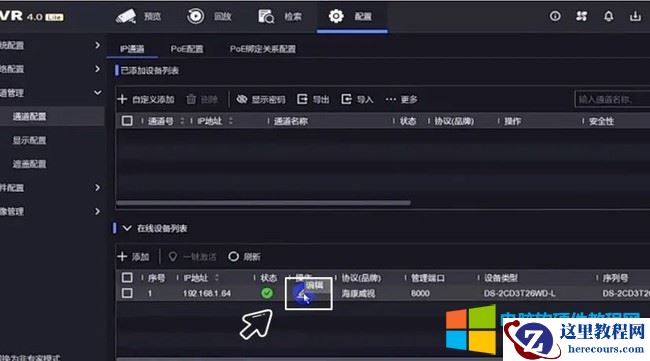This screenshot has width=650, height=361.
Task: Click the green status check for 192.168.1.64
Action: point(267,293)
